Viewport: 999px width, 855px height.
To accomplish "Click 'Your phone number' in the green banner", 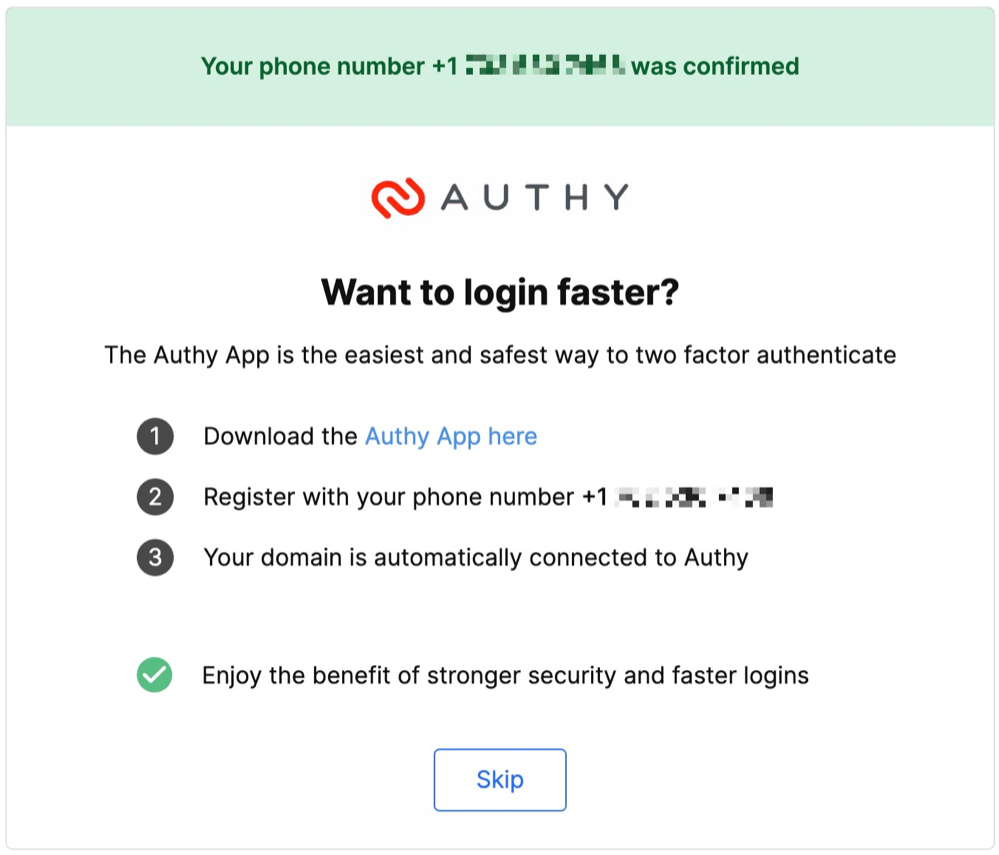I will [313, 67].
